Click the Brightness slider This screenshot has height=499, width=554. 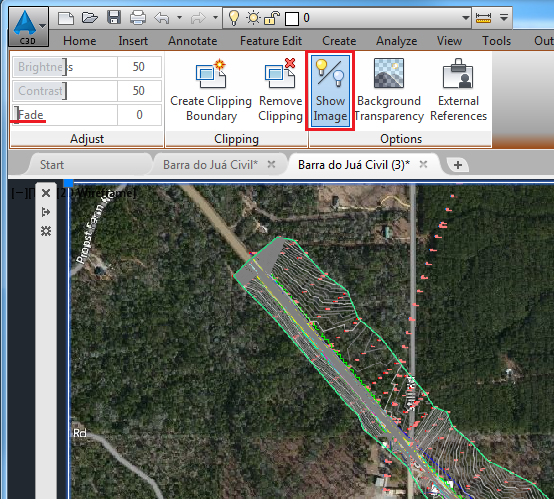65,67
